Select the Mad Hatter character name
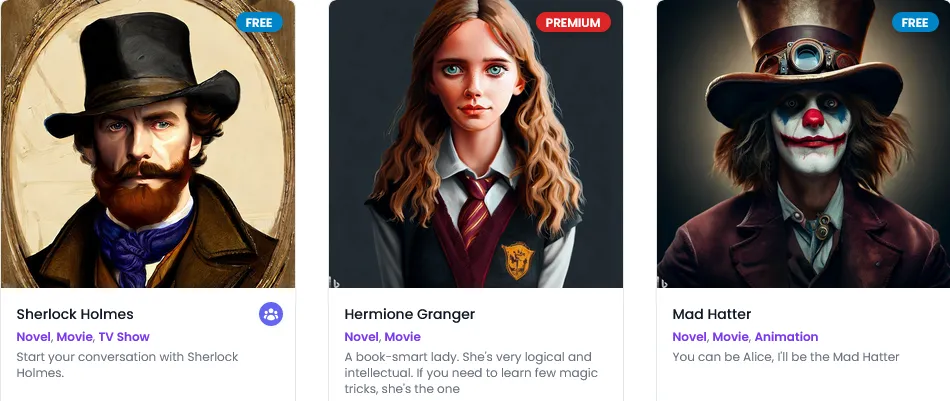The width and height of the screenshot is (950, 401). click(x=712, y=314)
